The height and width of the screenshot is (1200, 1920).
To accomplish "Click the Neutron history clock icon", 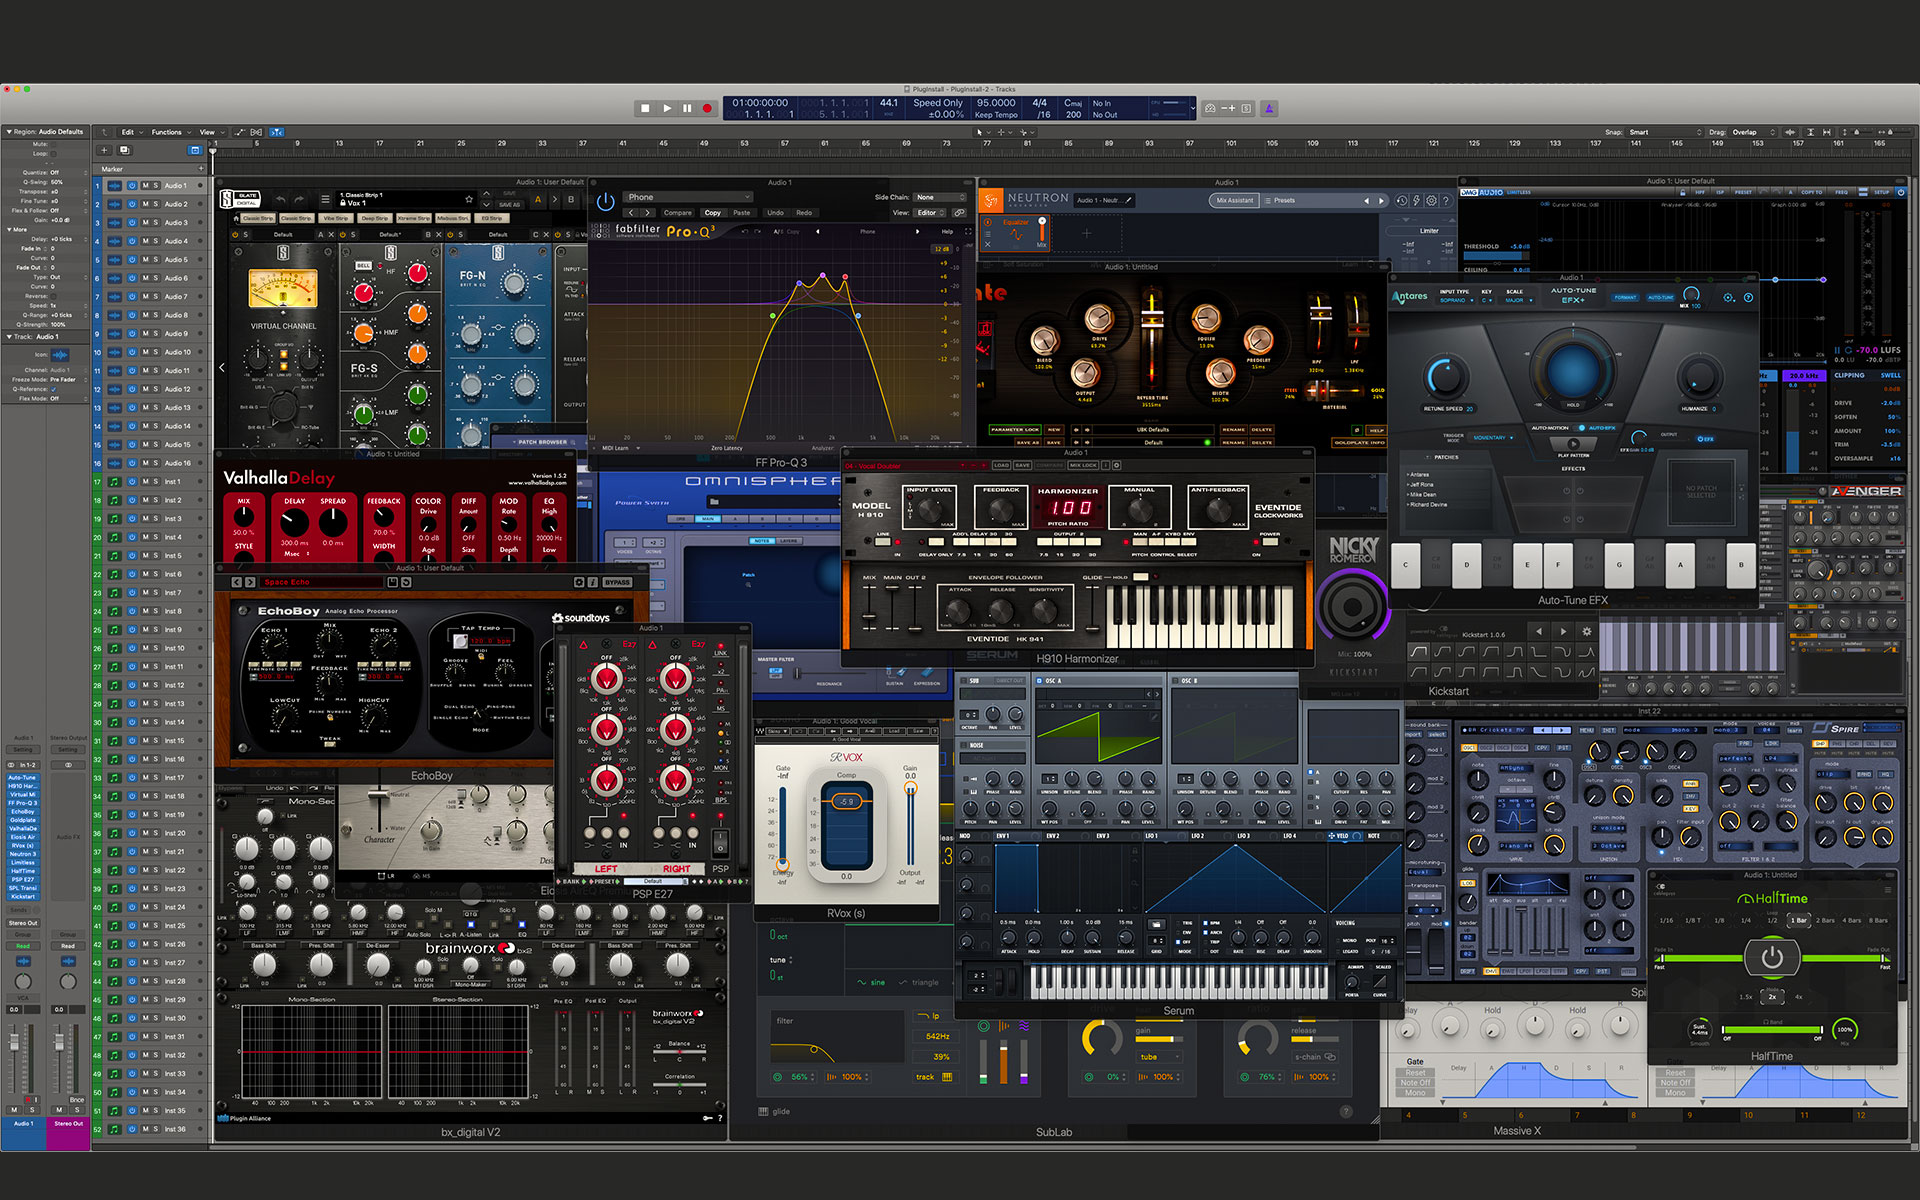I will point(1402,201).
